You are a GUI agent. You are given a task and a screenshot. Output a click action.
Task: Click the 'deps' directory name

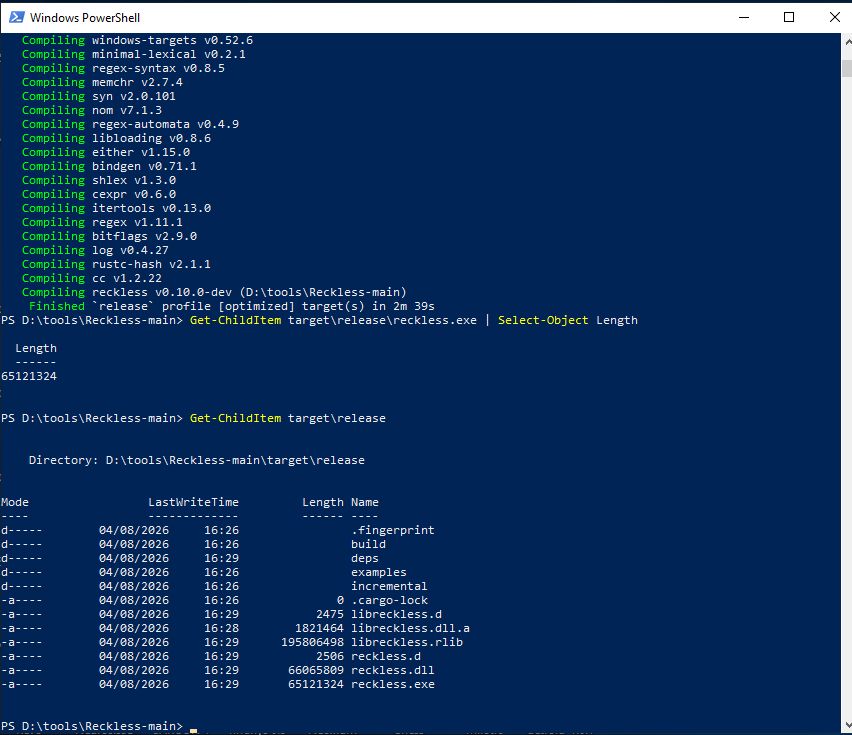[x=365, y=558]
